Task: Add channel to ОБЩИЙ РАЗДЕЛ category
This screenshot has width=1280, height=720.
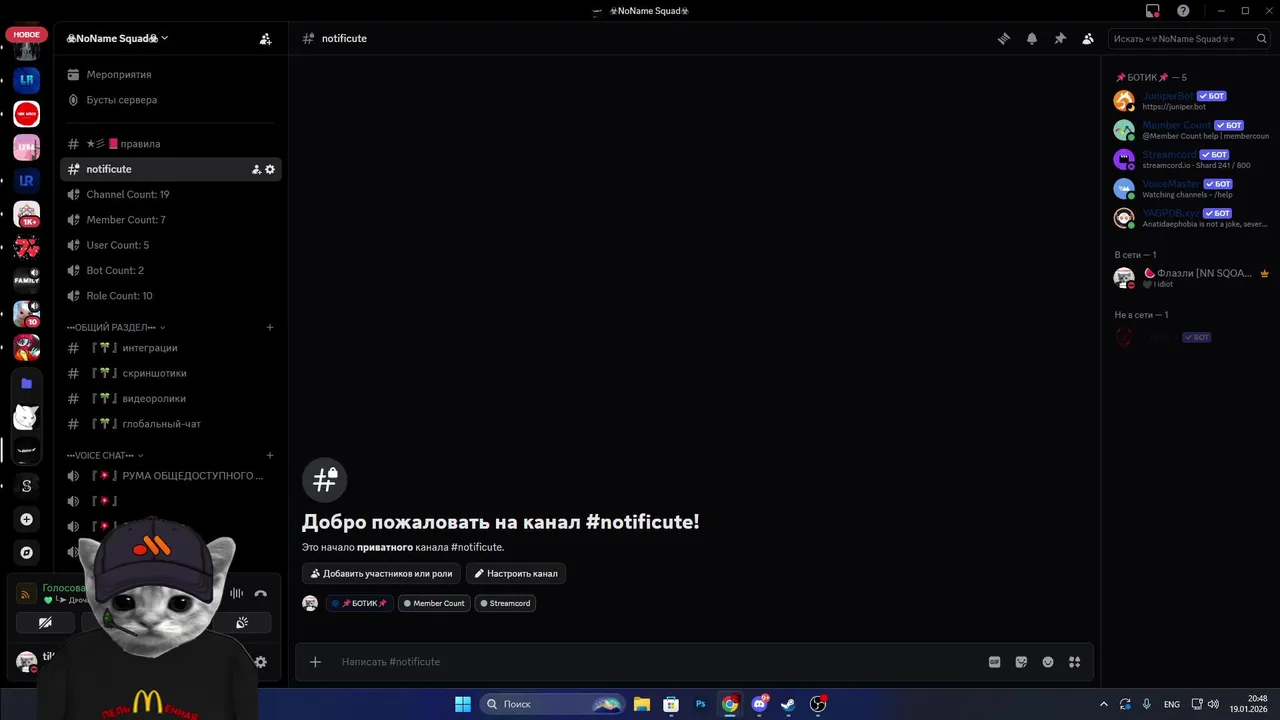Action: tap(270, 327)
